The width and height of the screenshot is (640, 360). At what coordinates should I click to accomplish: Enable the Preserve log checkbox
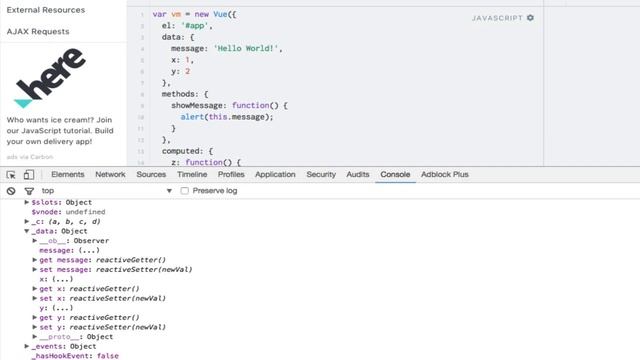pyautogui.click(x=184, y=191)
